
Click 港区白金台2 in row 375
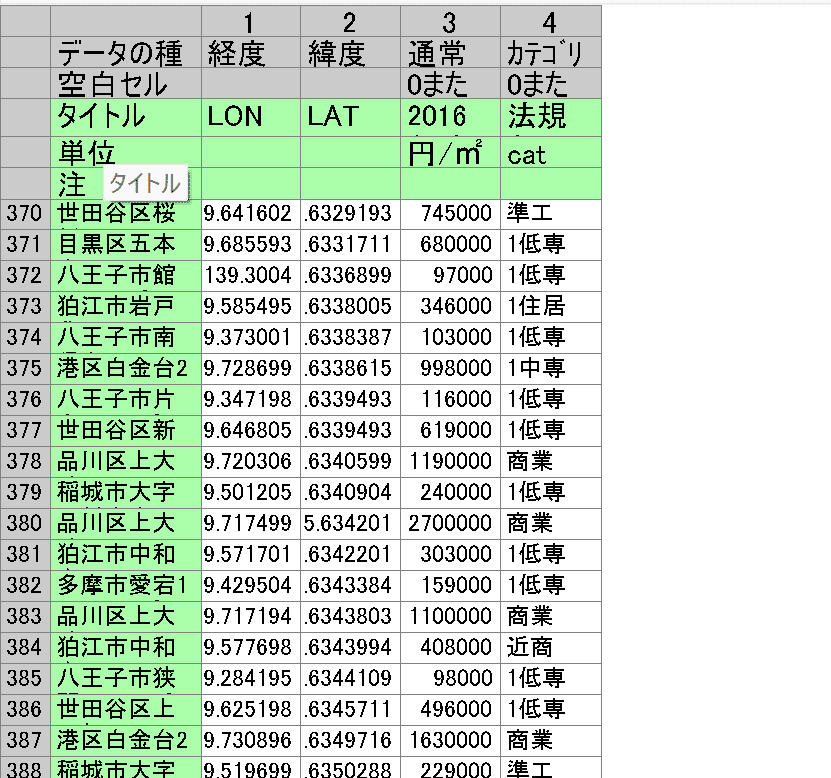pos(126,369)
